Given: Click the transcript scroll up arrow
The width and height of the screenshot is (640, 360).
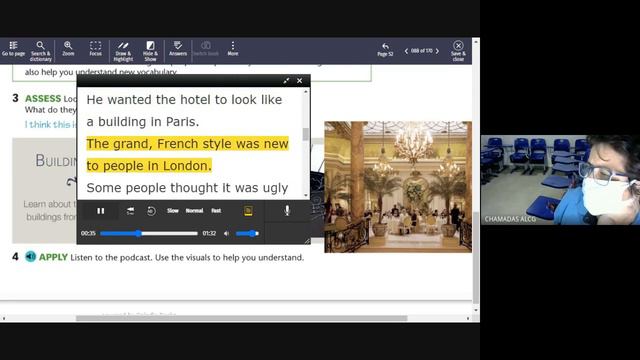Looking at the screenshot, I should click(x=305, y=92).
